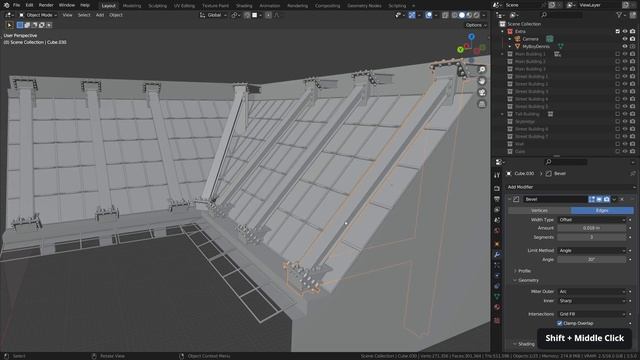Open the Scene properties tab icon
Screen dimensions: 640x360
point(497,220)
